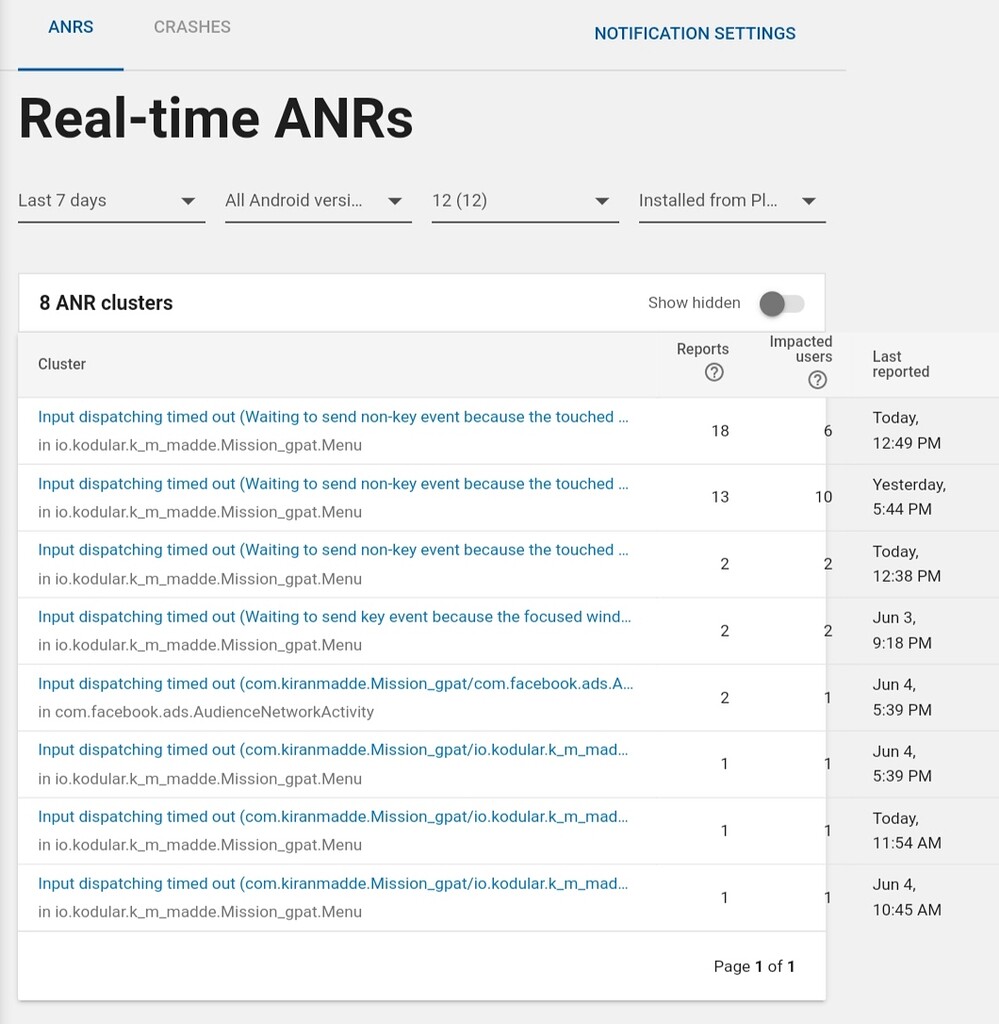Open the cluster last reported Today 12:38 PM
Screen dimensions: 999x1024
[333, 550]
